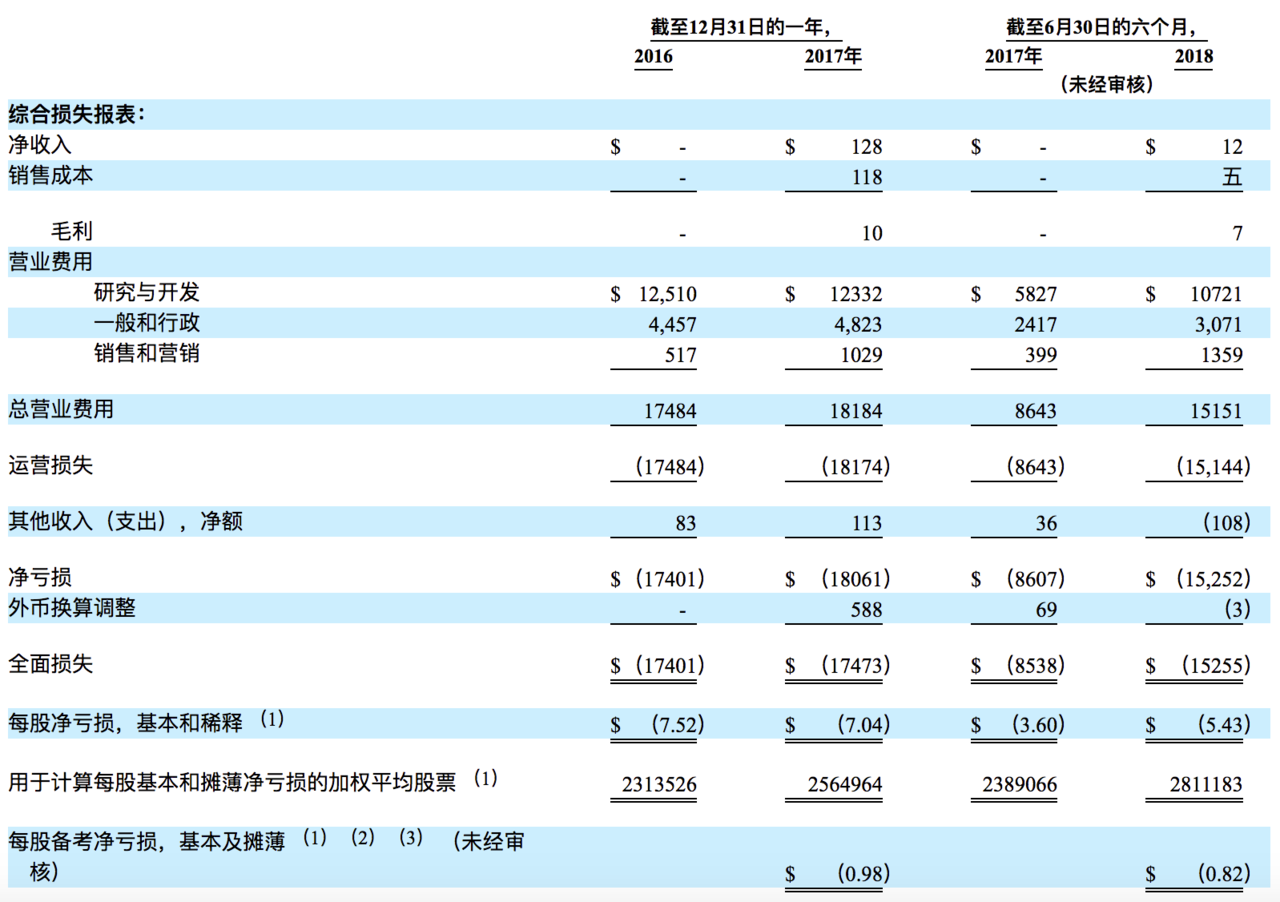Viewport: 1280px width, 902px height.
Task: Click cost of sales value 118
Action: (867, 177)
